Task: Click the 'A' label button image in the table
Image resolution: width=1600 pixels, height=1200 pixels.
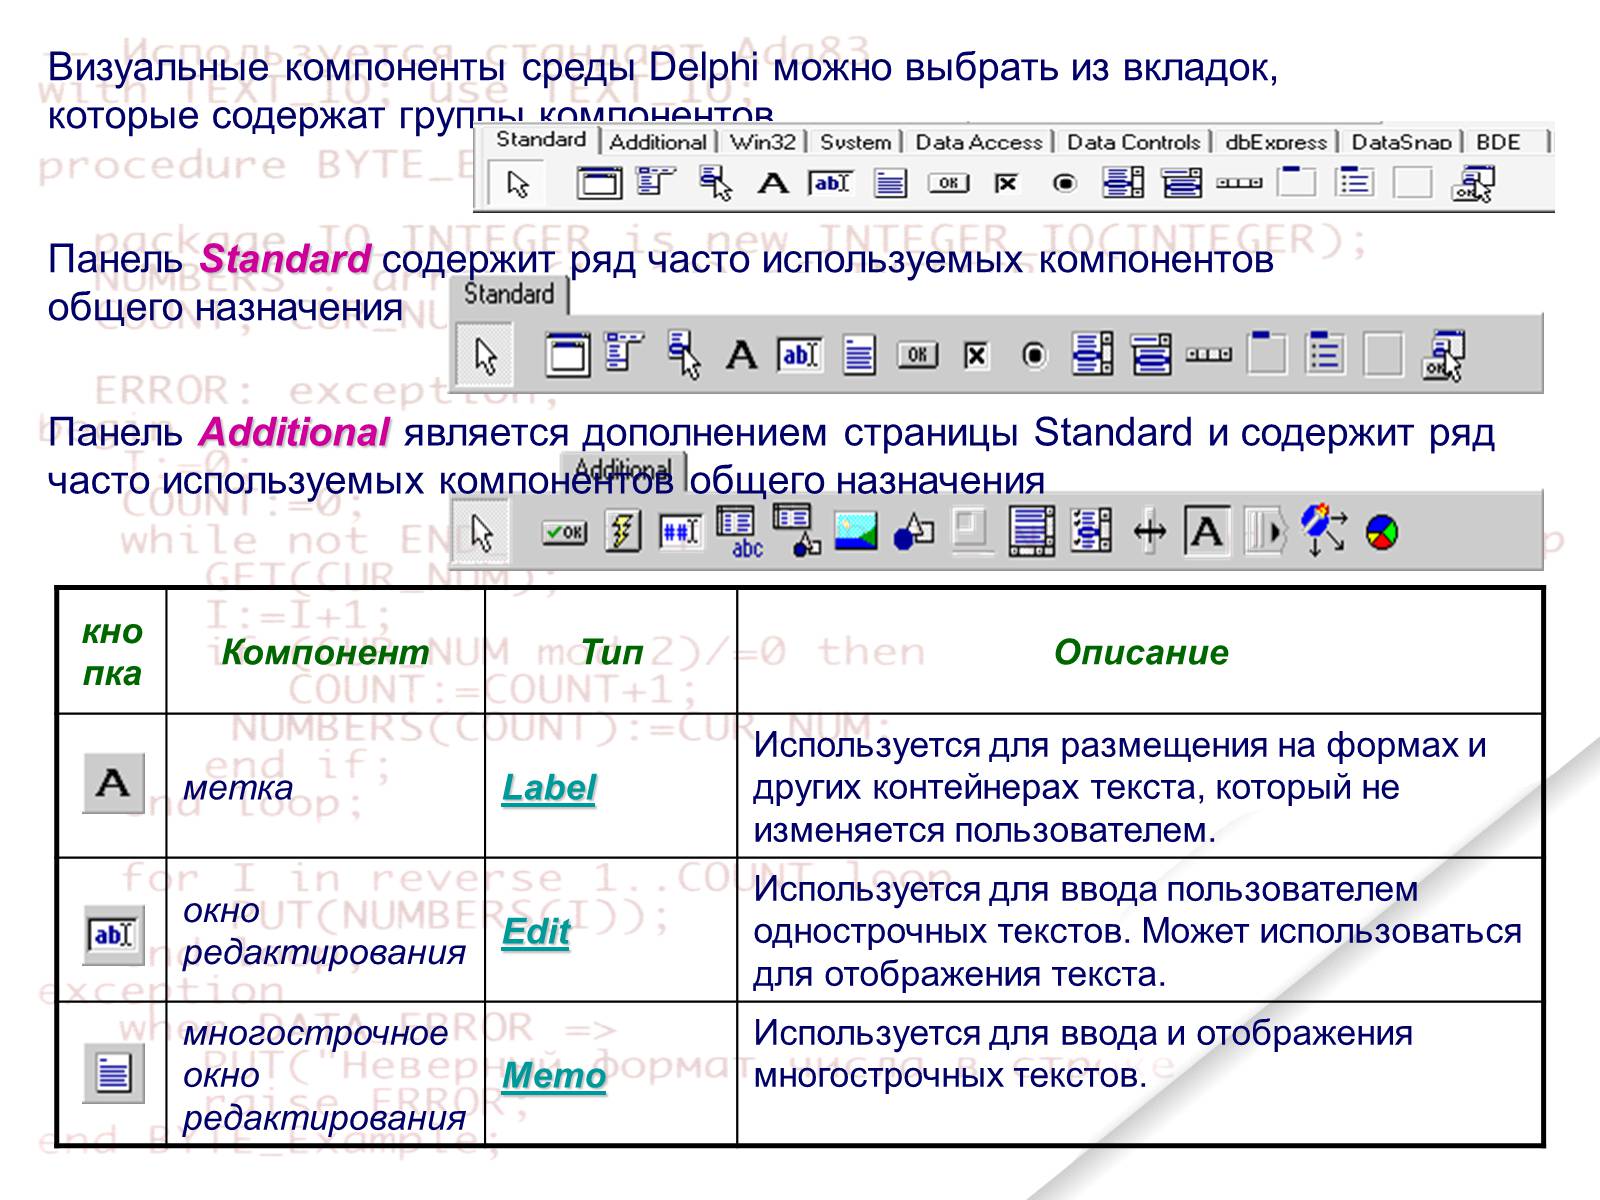Action: [113, 783]
